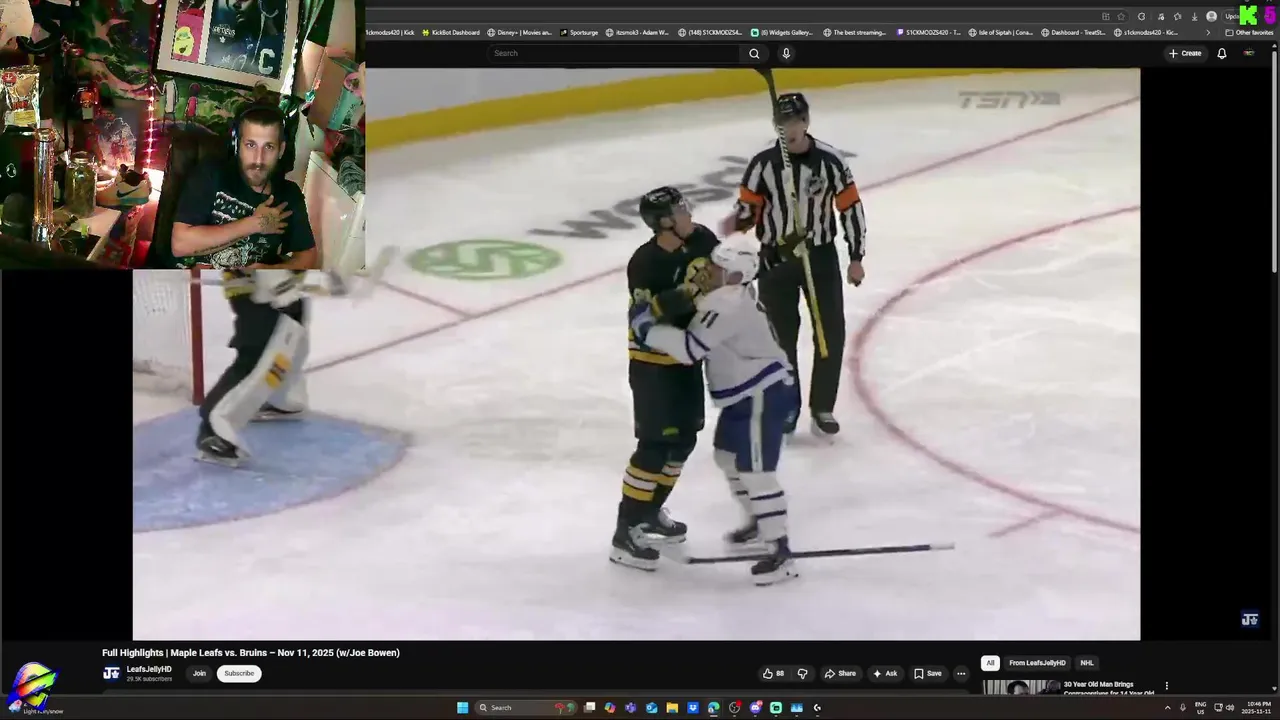Open Widgets Gallery bookmark
Screen dimensions: 1280x720
[782, 32]
